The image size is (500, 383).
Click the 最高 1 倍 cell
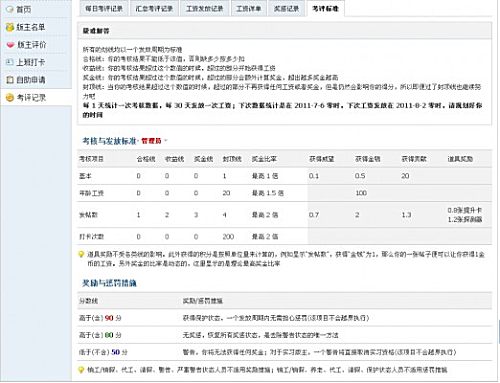tap(265, 176)
